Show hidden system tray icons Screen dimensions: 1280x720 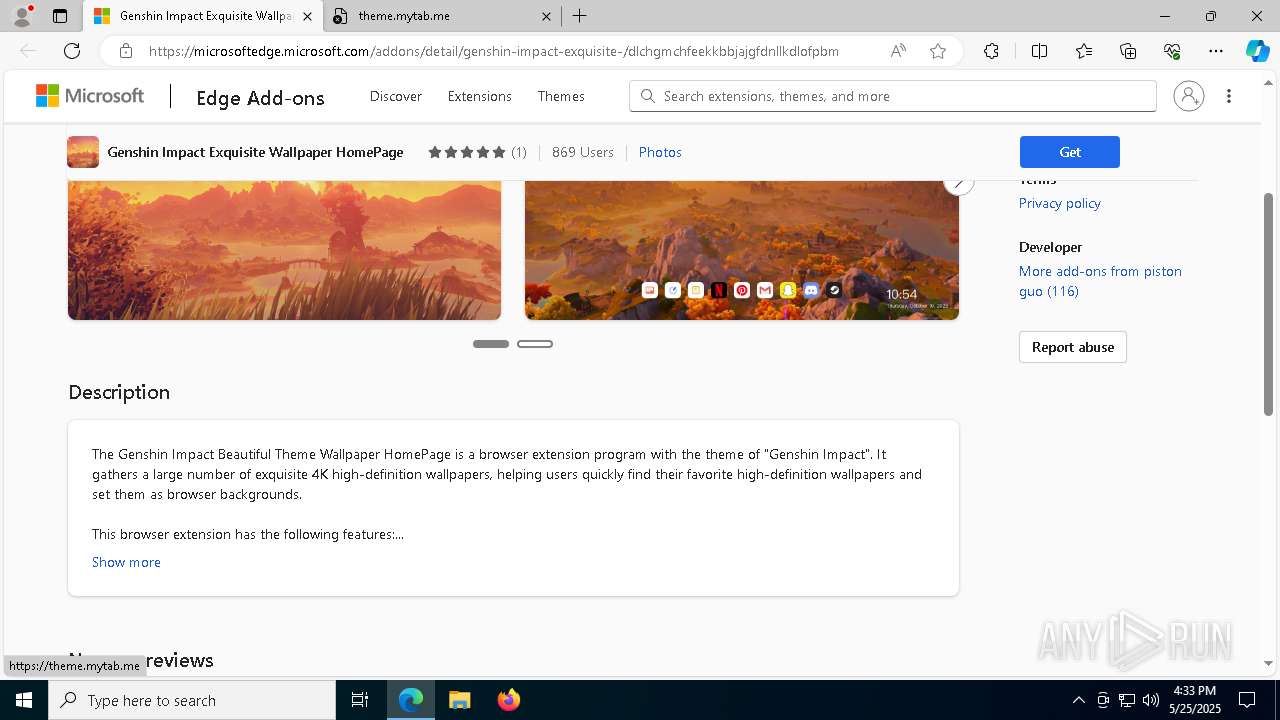pos(1078,700)
